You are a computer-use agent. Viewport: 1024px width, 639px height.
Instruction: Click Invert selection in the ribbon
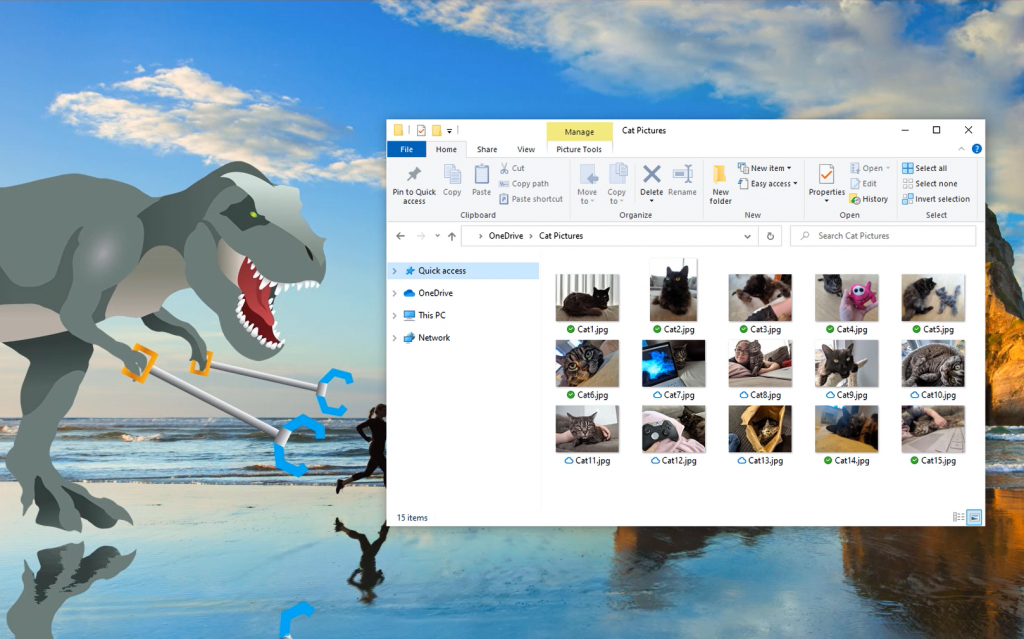click(934, 199)
